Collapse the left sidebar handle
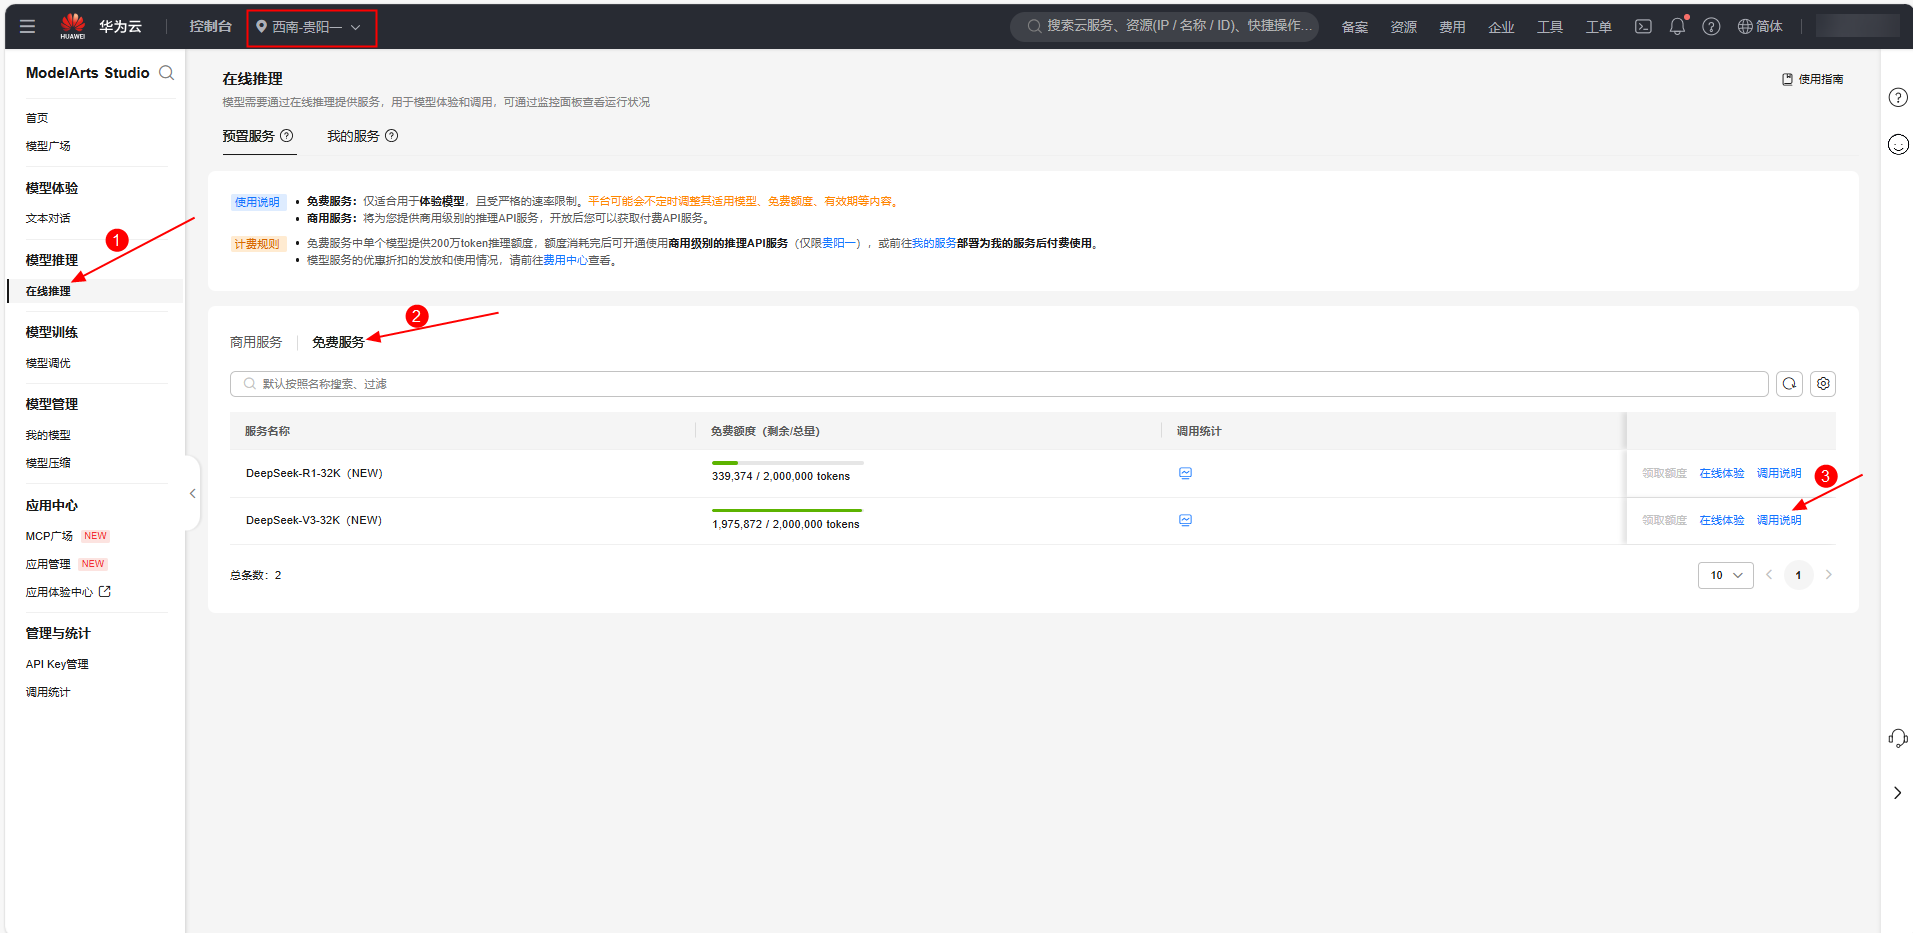 [x=192, y=493]
